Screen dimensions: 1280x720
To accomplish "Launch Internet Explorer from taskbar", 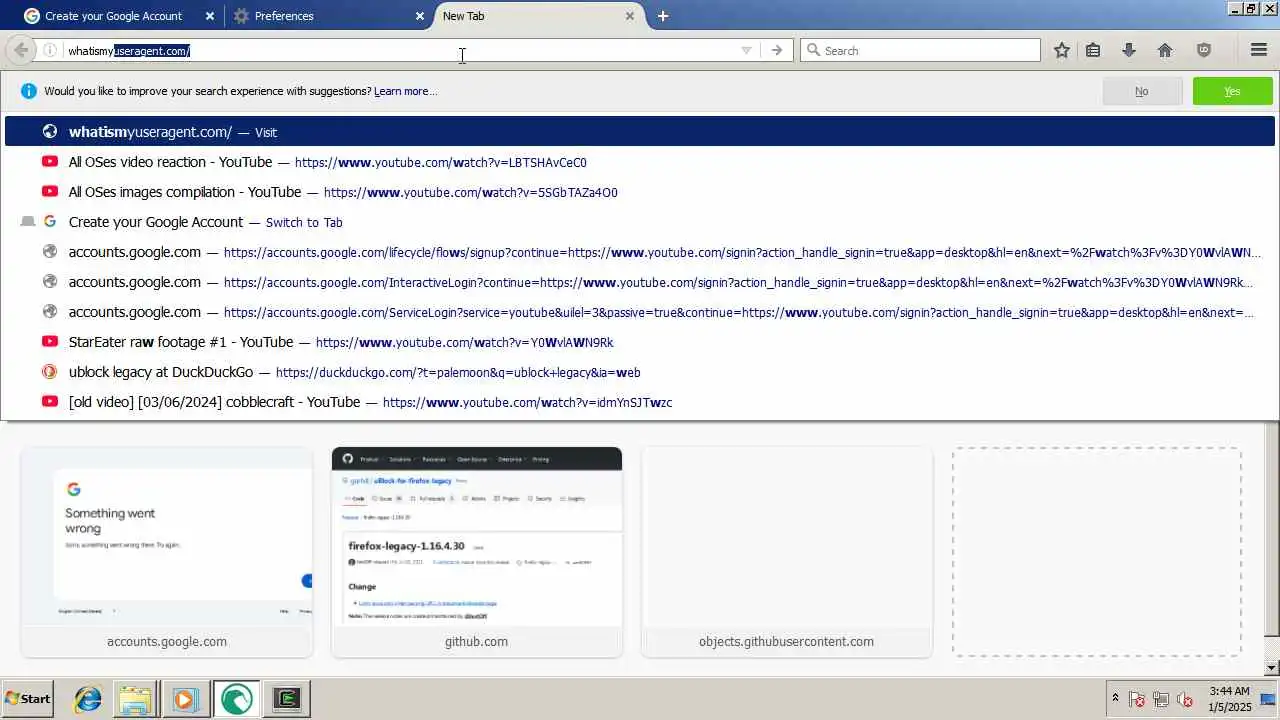I will 88,698.
